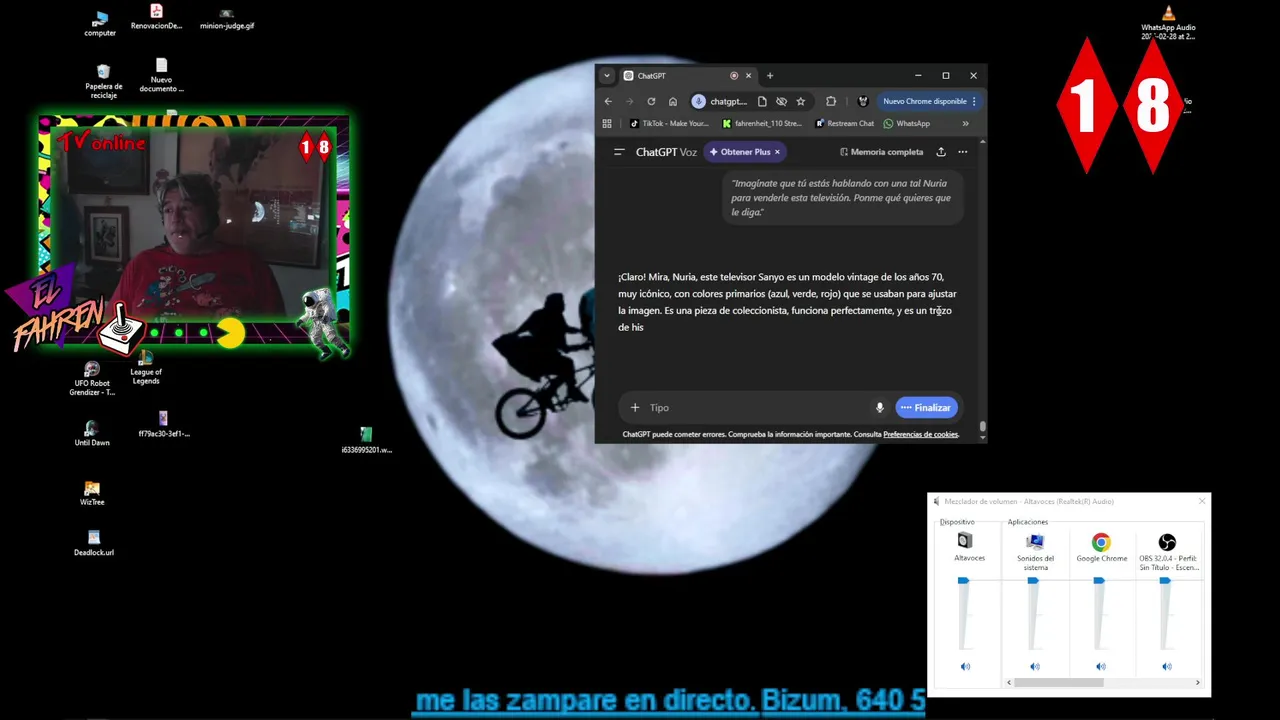Reload the ChatGPT page

[651, 101]
